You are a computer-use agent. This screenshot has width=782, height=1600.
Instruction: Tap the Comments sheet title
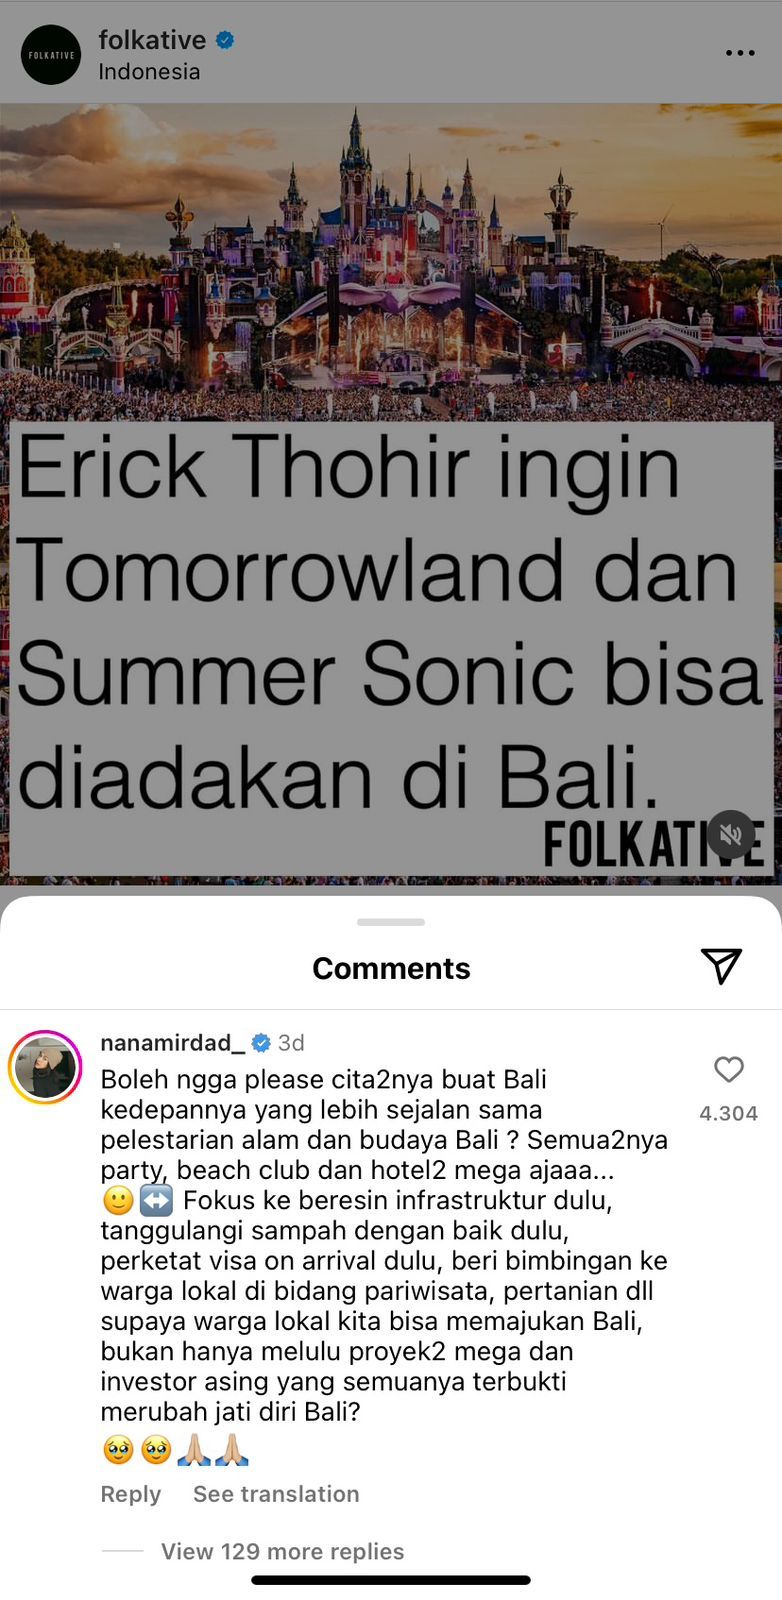click(x=391, y=968)
